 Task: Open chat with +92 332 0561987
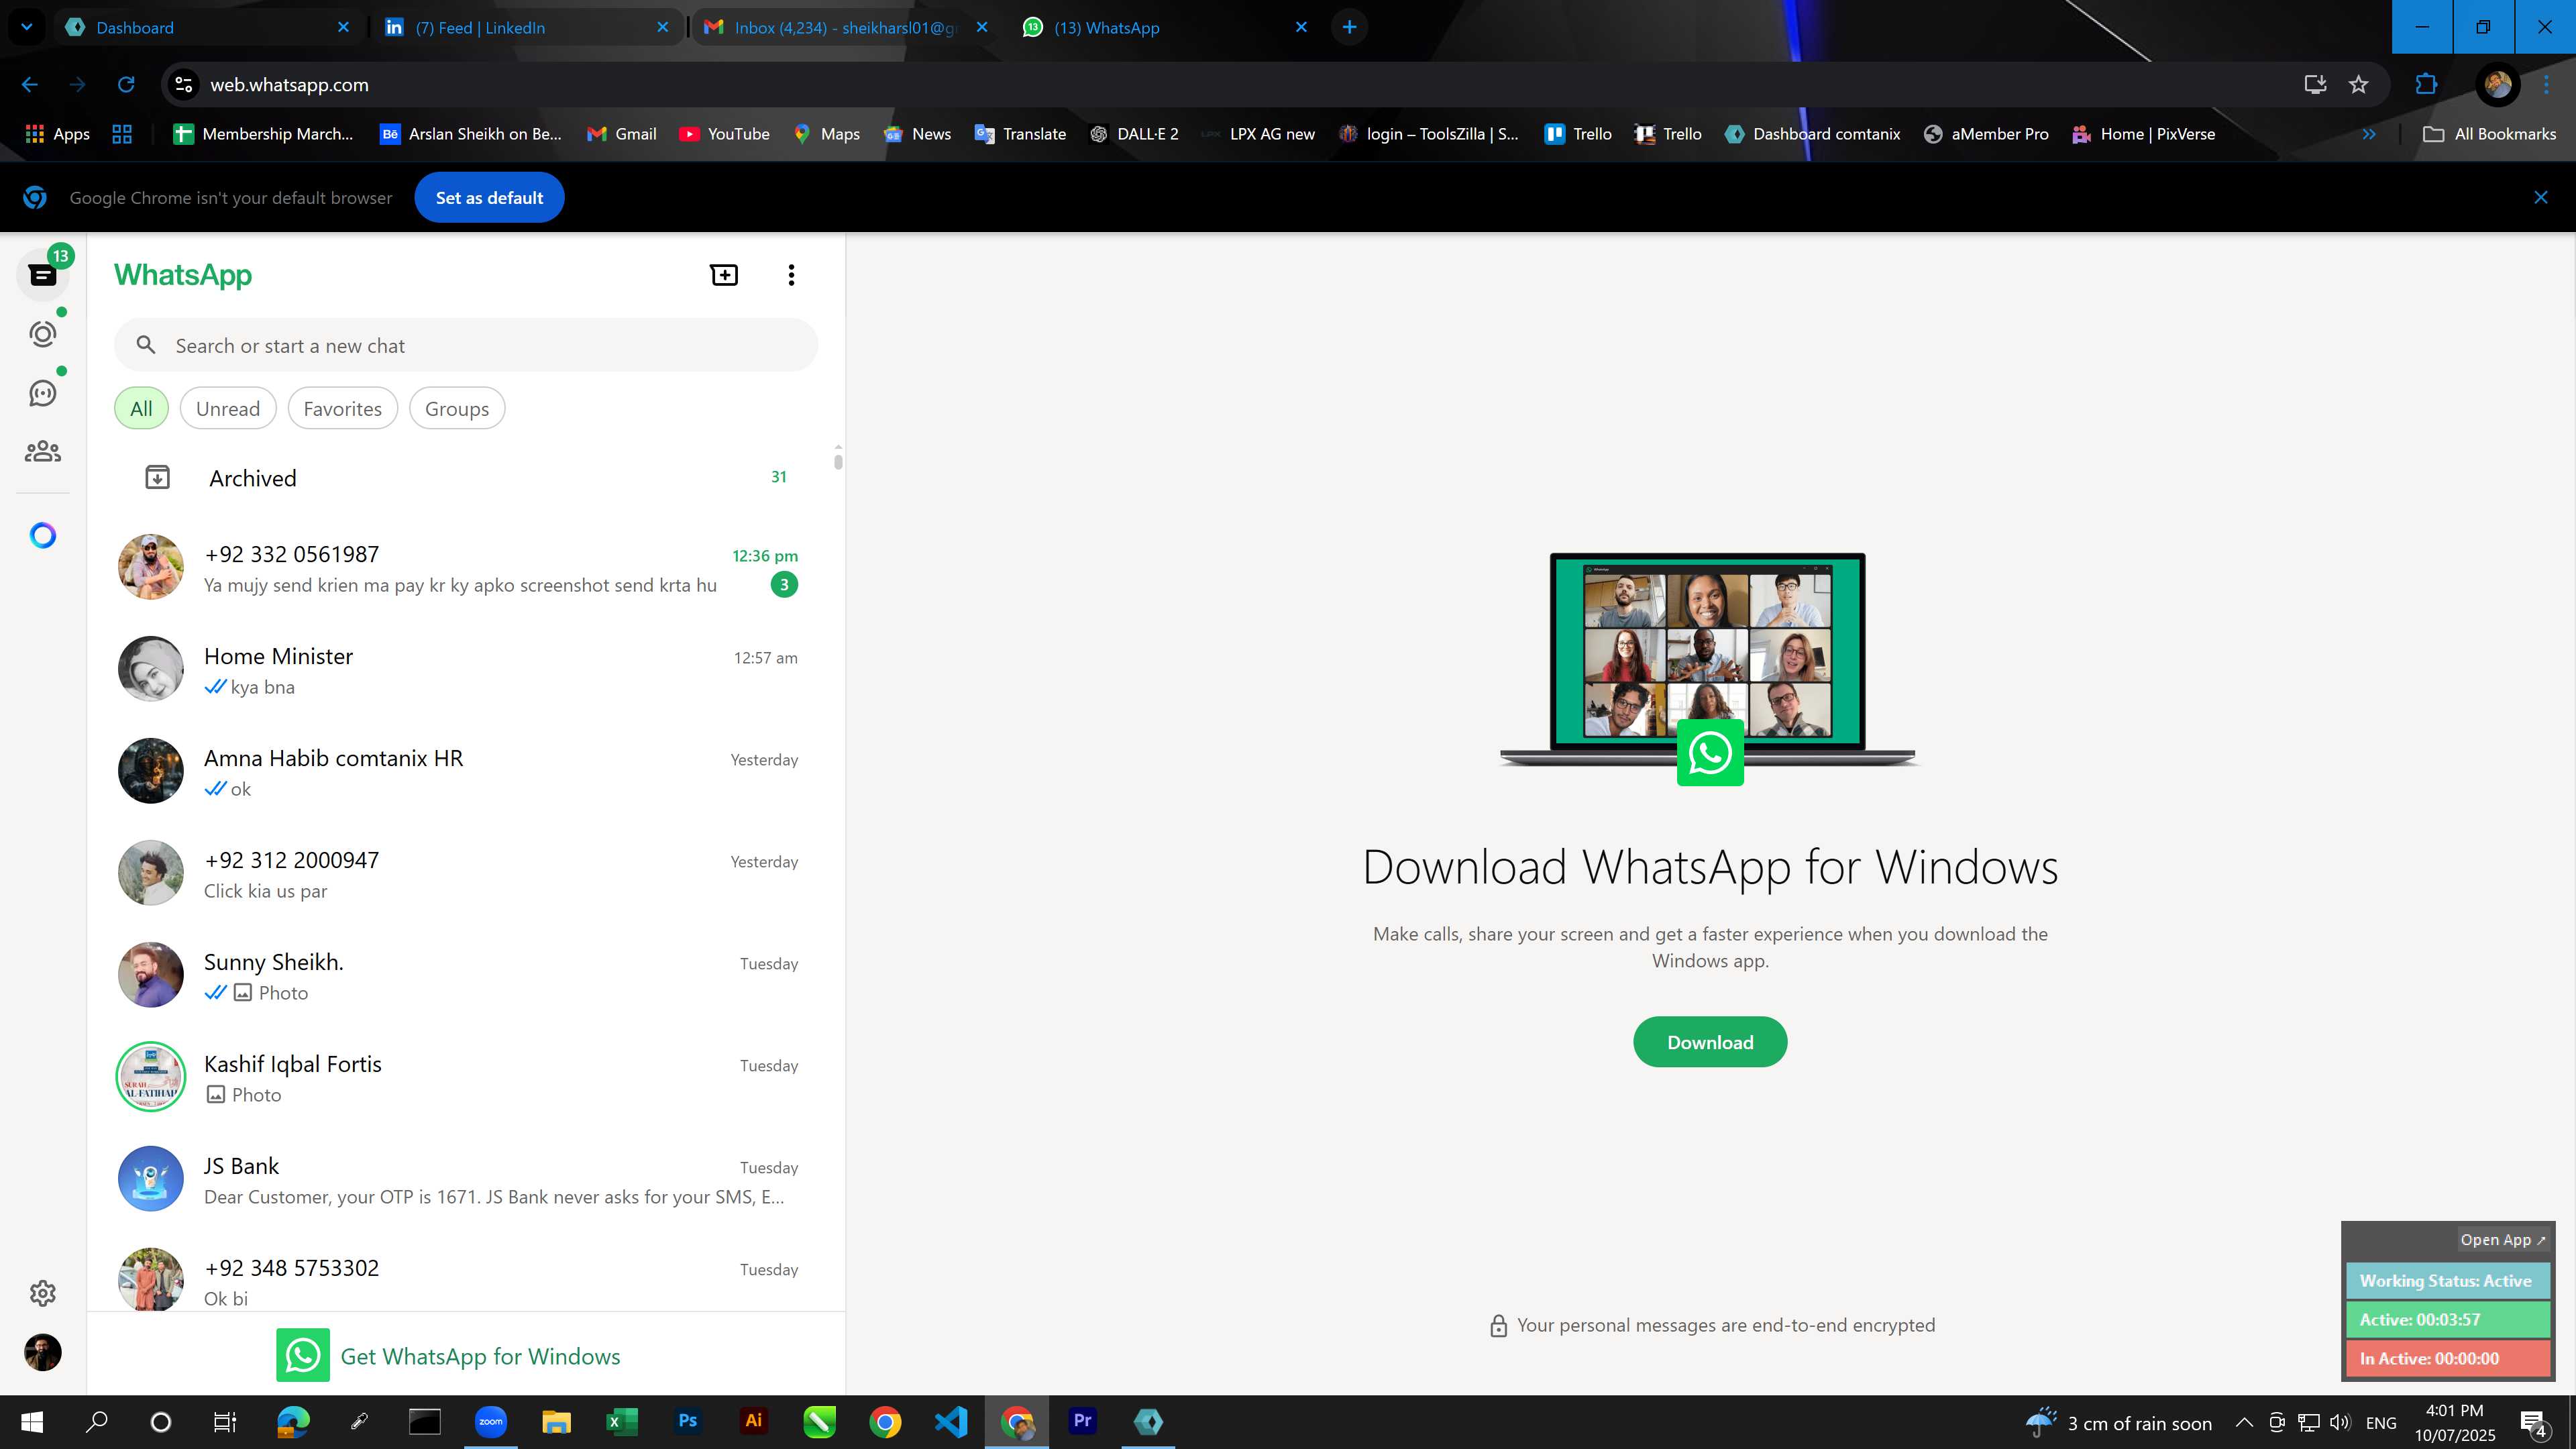click(466, 568)
